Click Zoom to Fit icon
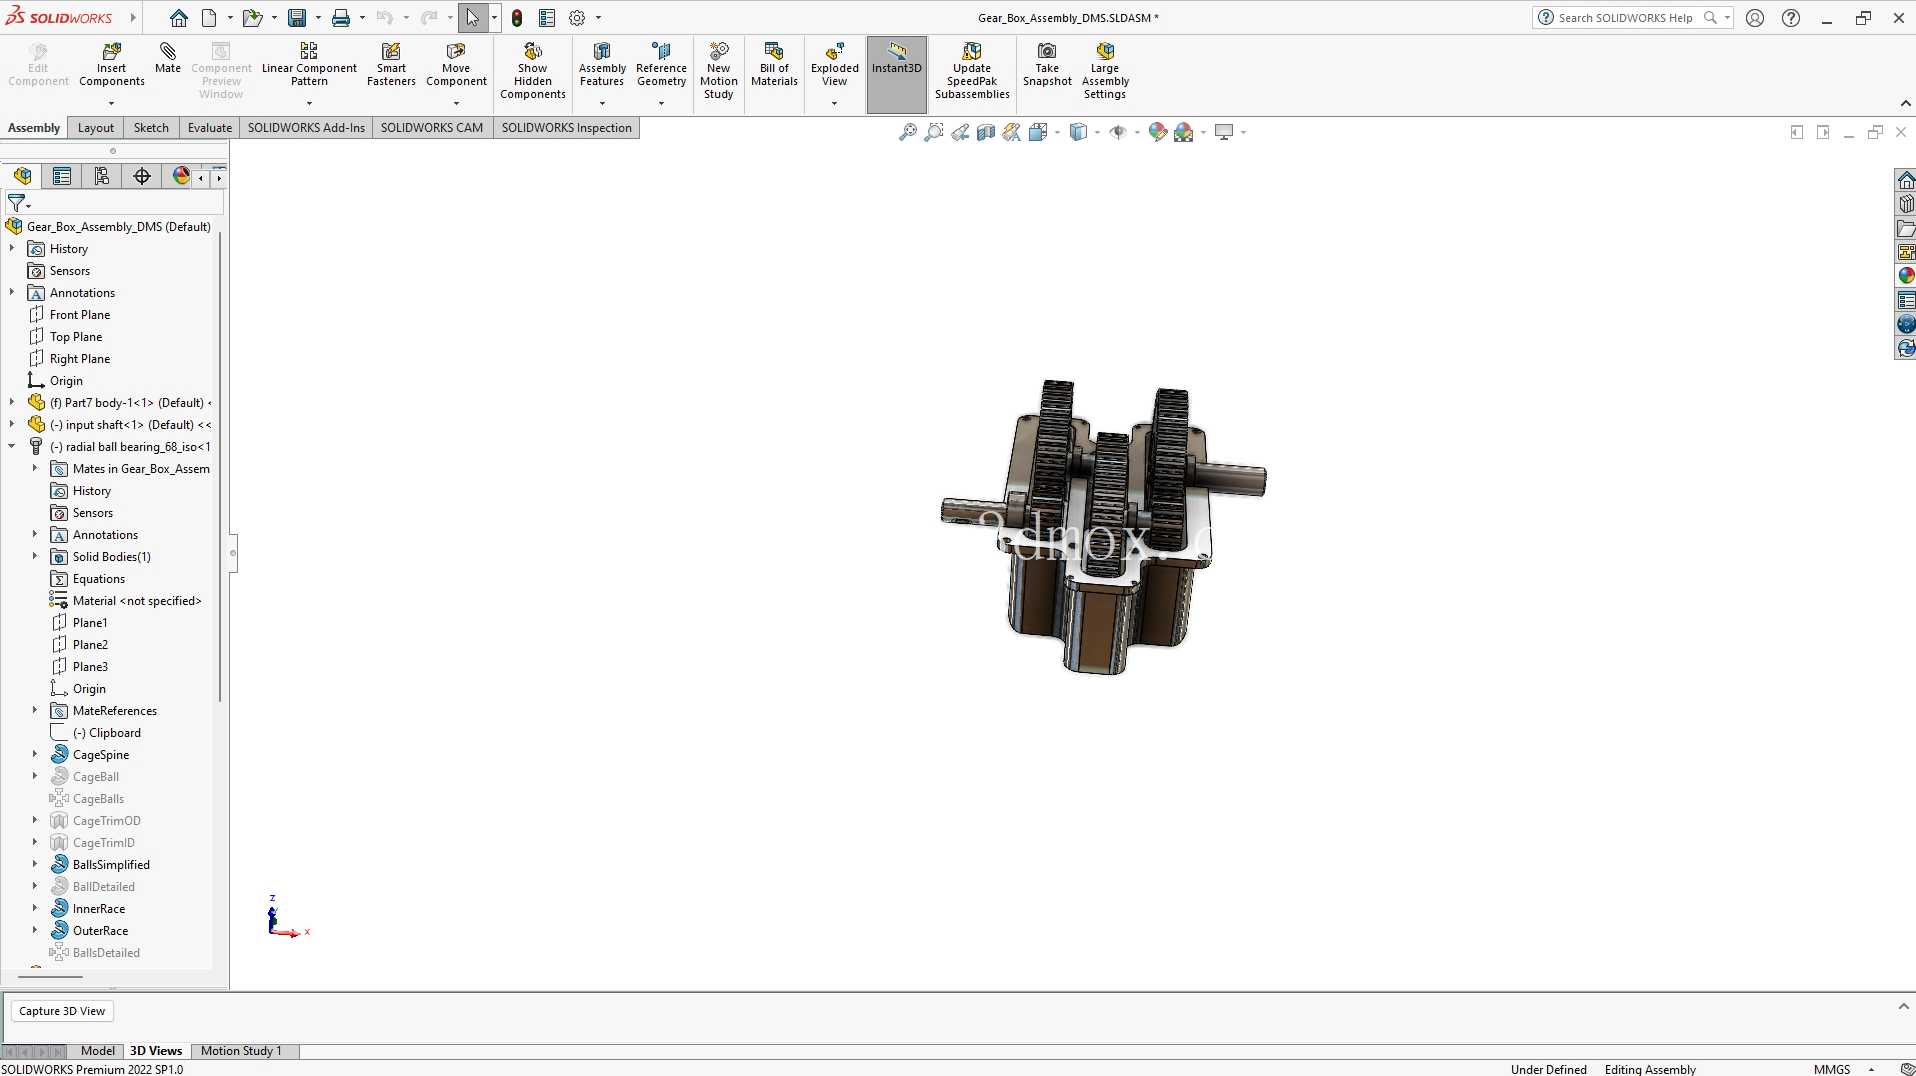The image size is (1916, 1076). [908, 132]
